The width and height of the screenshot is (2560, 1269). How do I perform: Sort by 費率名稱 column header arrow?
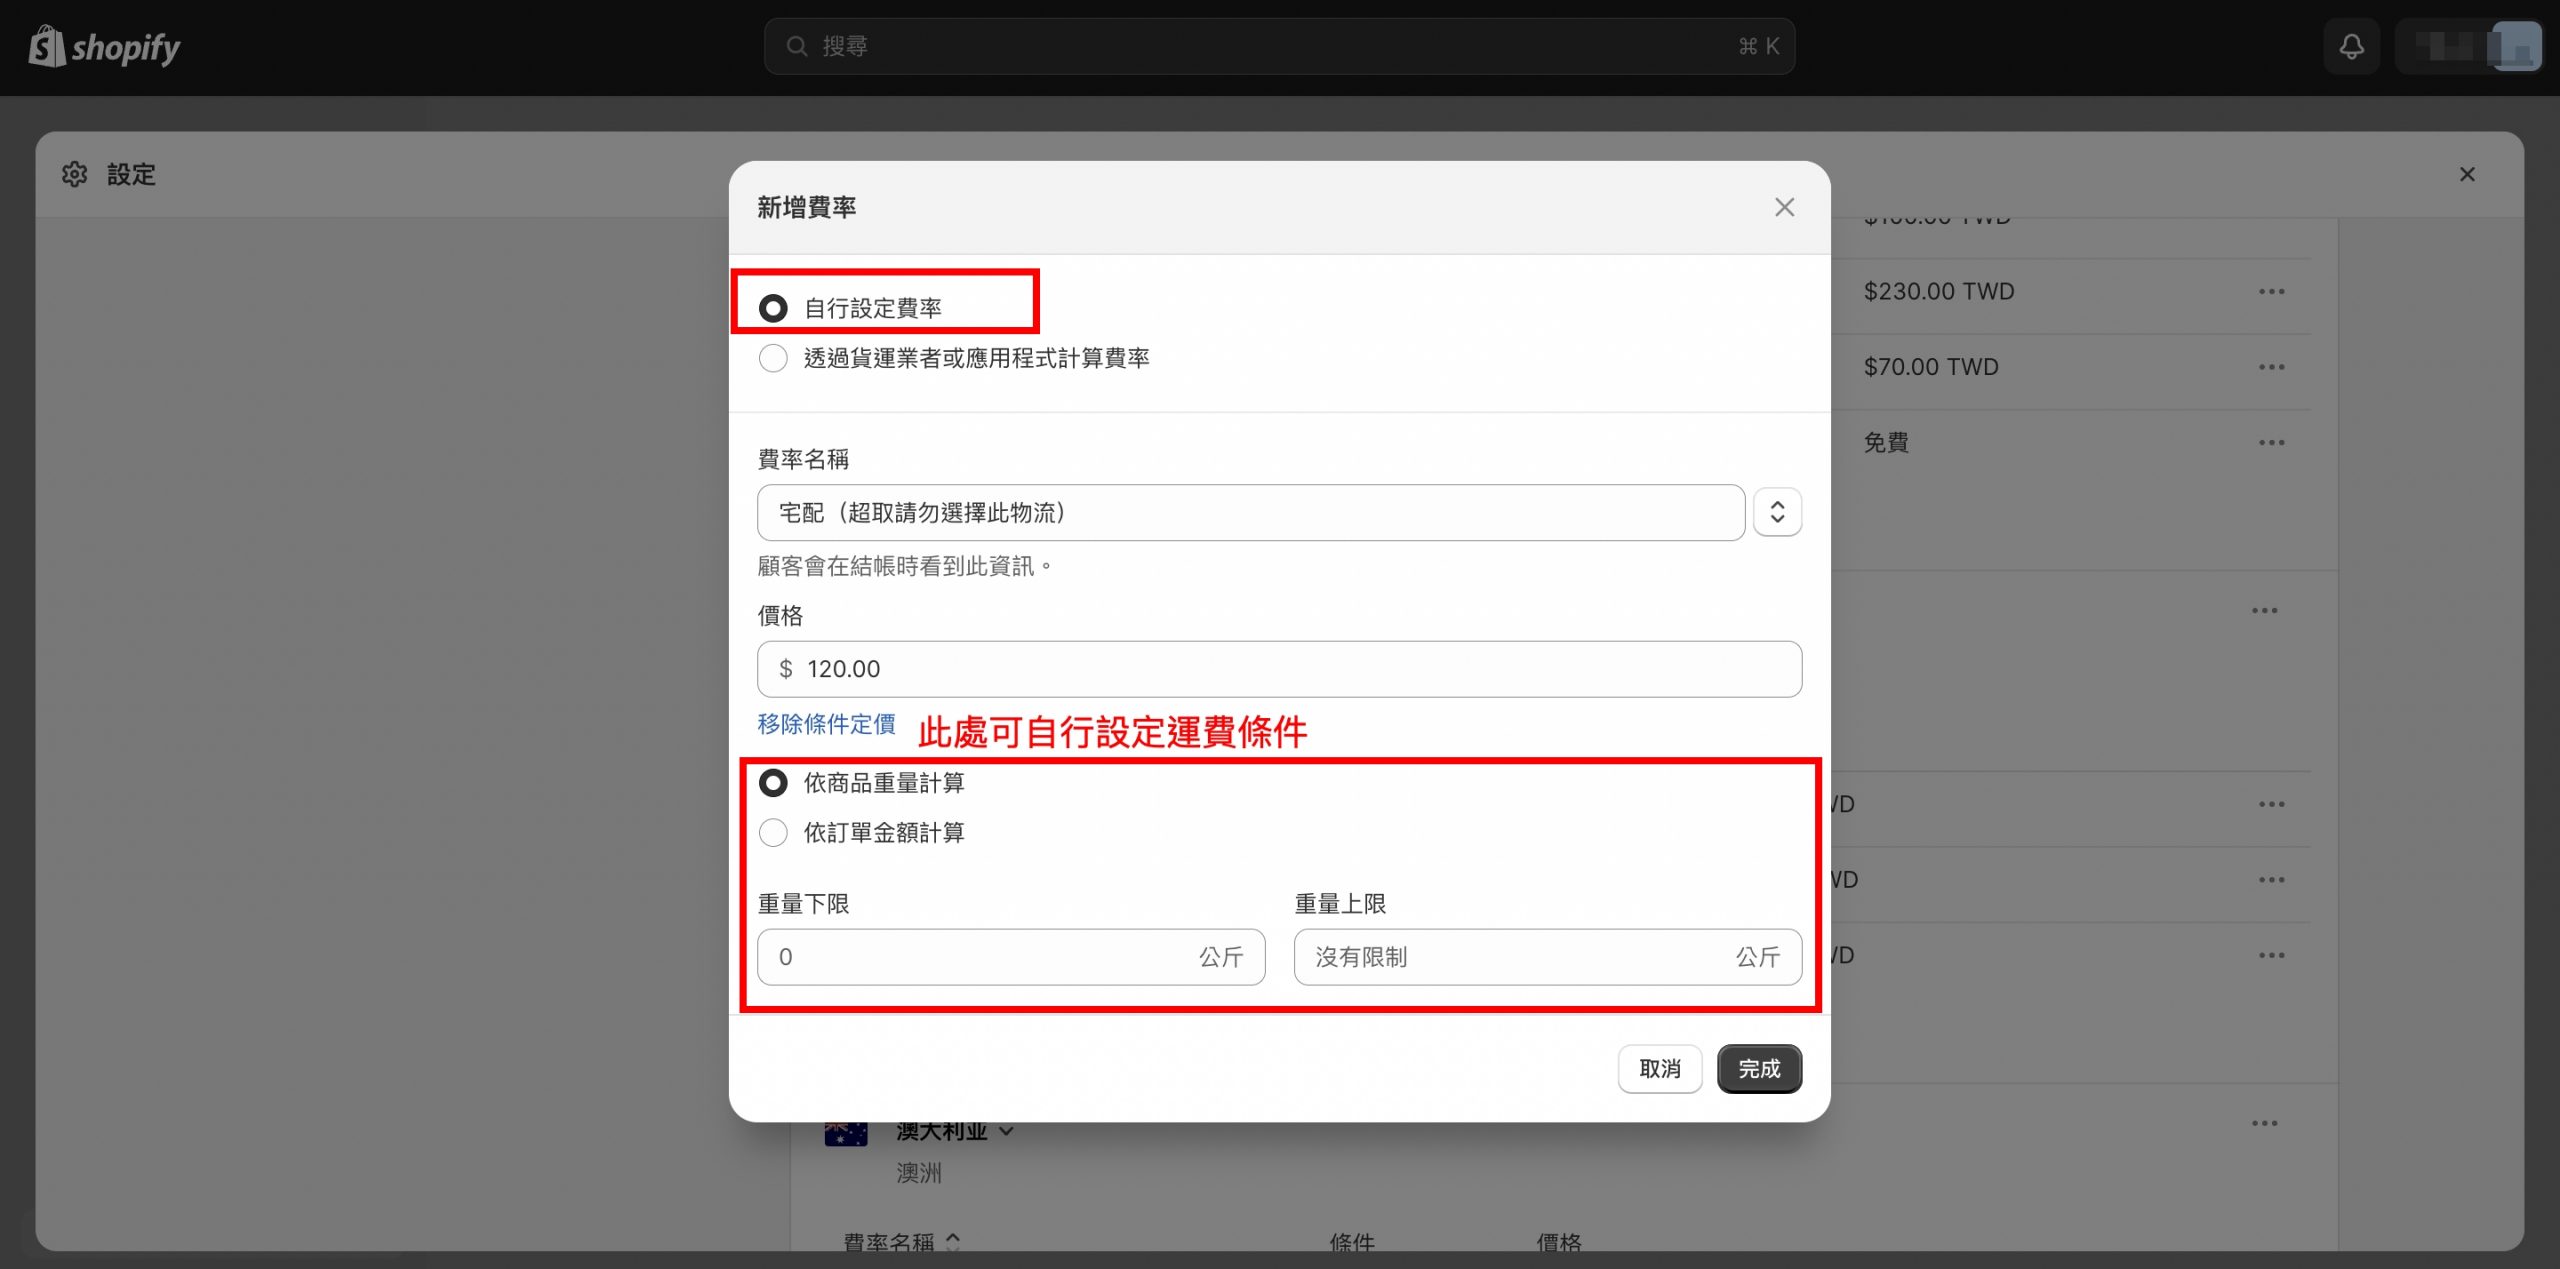point(953,1241)
